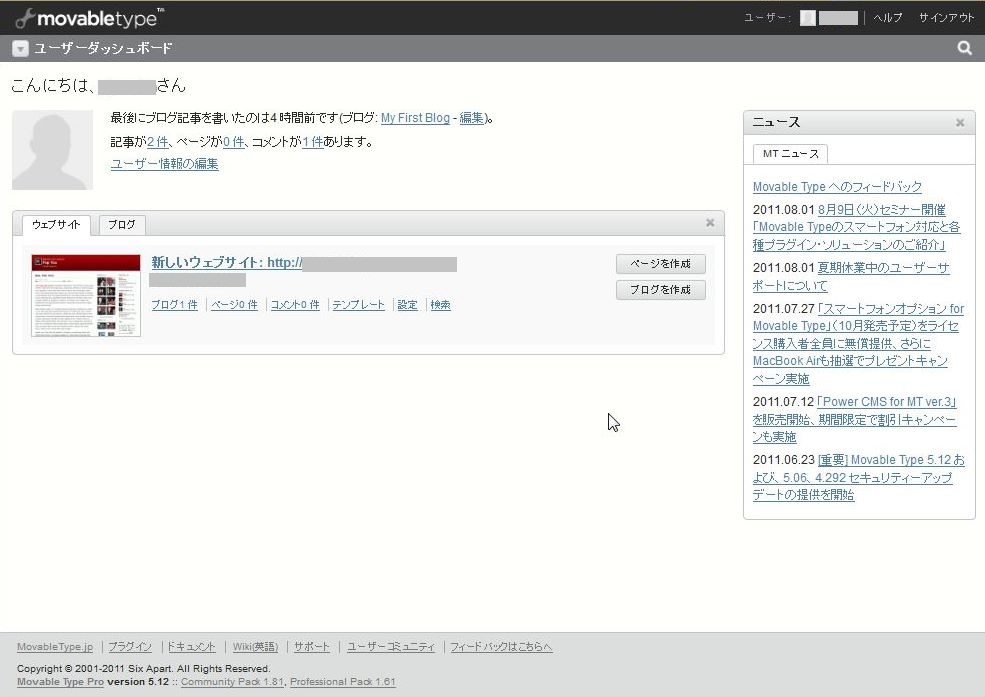Open the 1 件 comments link
Screen dimensions: 985x697
[x=312, y=142]
